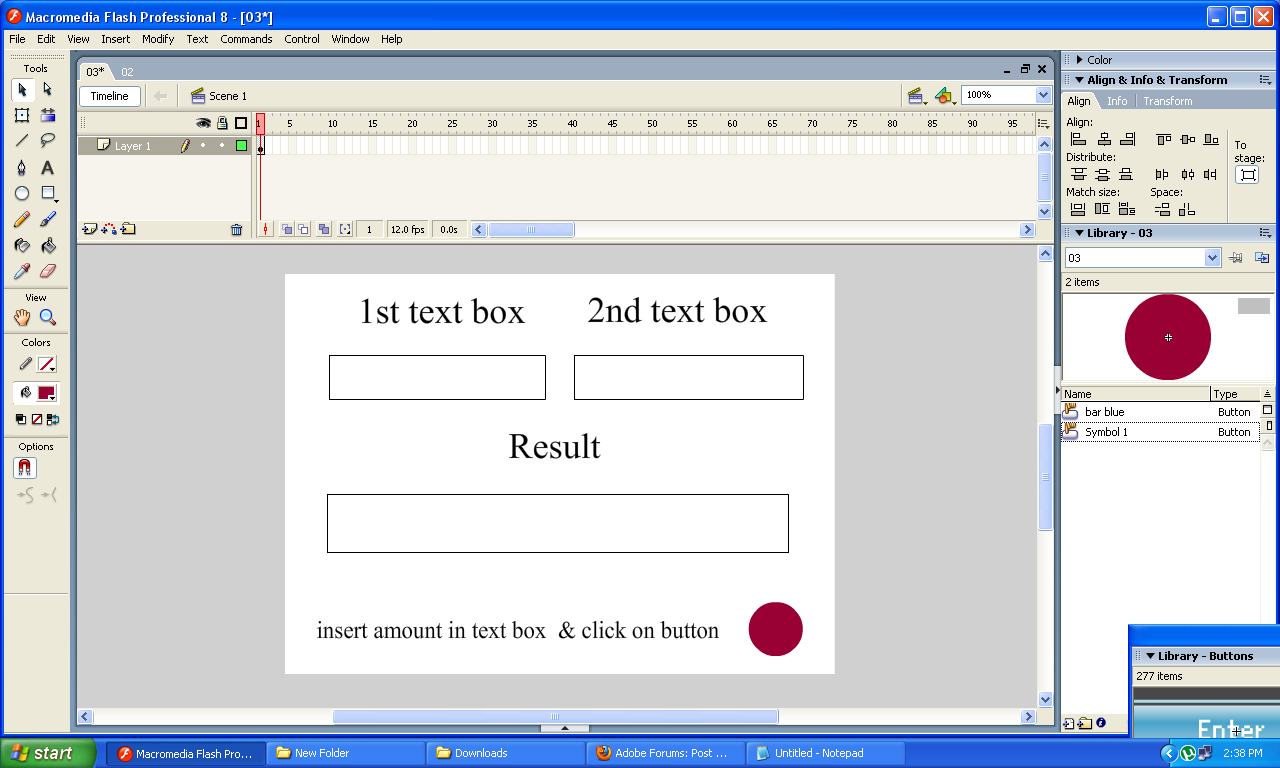Activate the Eyedropper tool
Viewport: 1280px width, 768px height.
coord(22,271)
